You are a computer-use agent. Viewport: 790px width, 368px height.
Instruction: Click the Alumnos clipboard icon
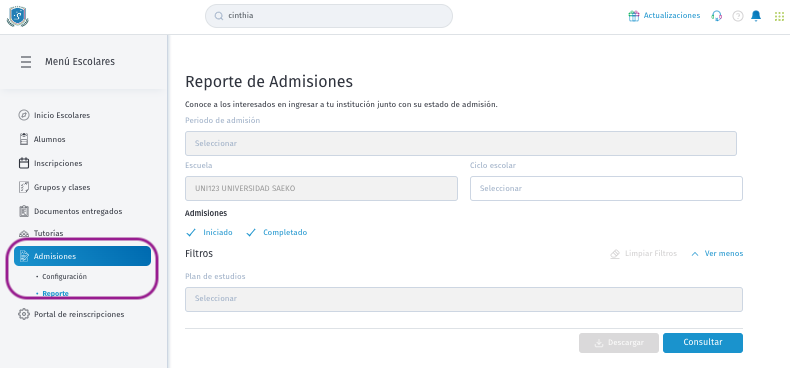(24, 139)
